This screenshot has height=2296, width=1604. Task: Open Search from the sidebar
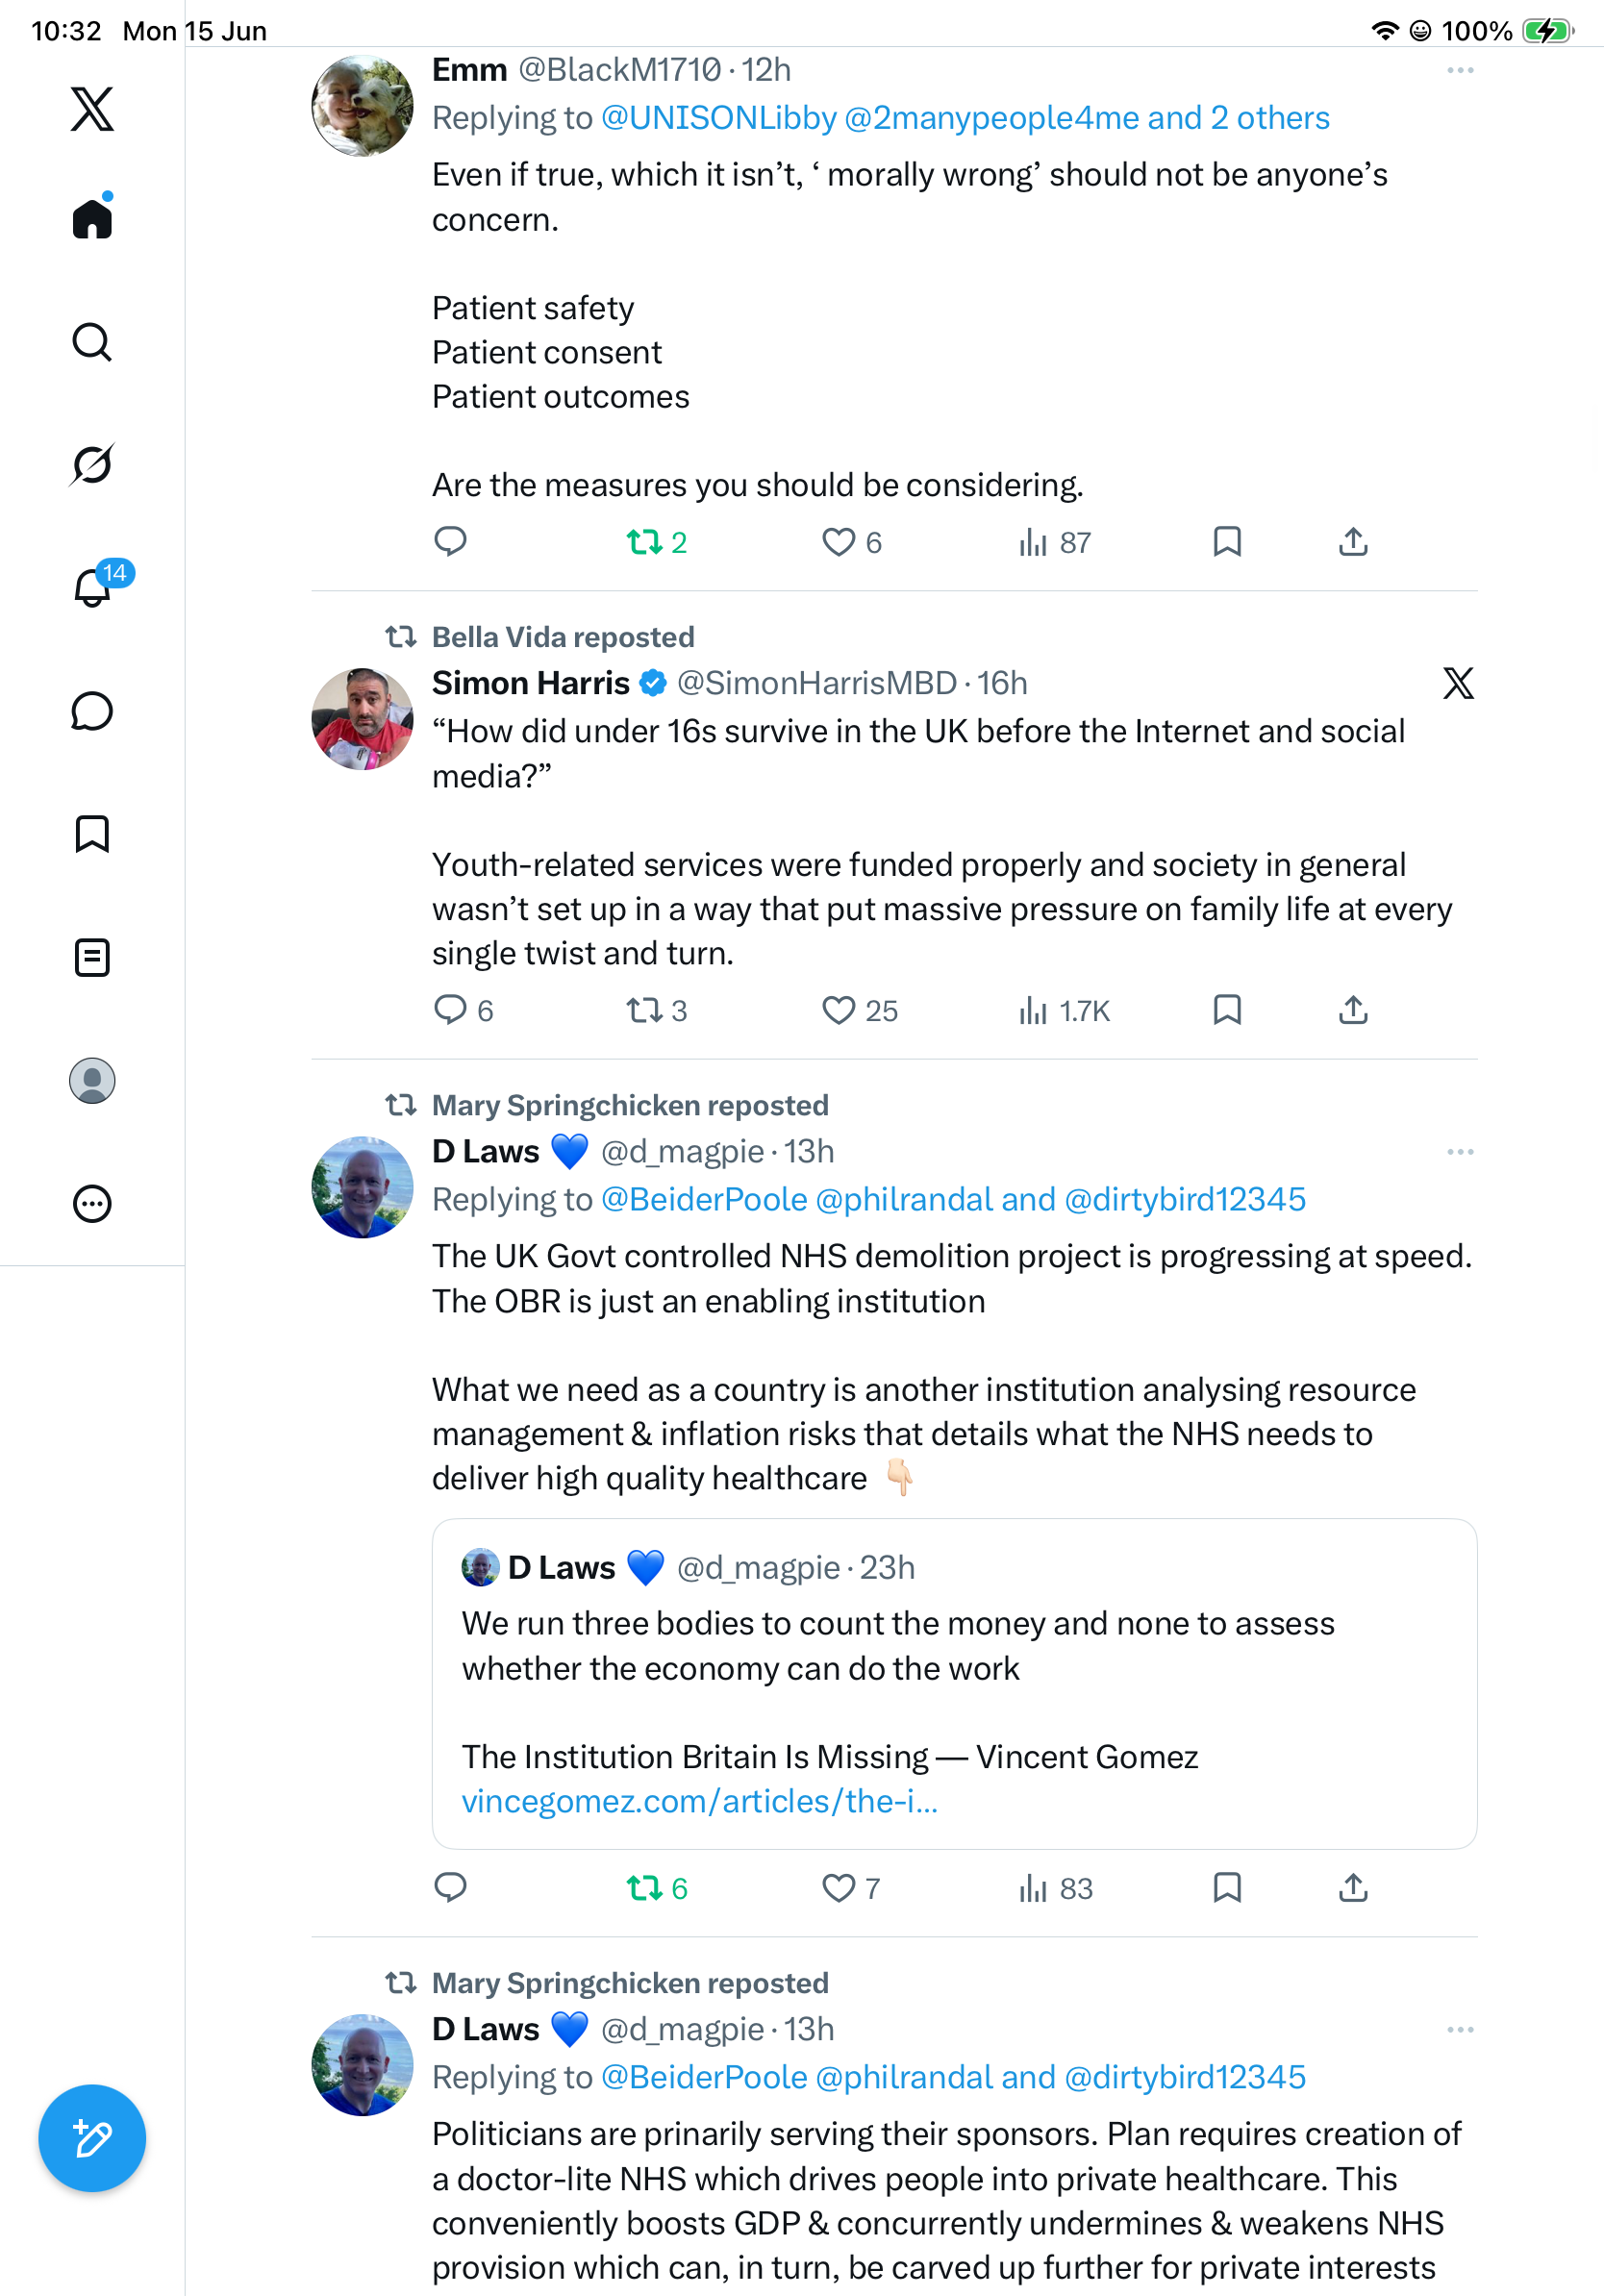(92, 342)
